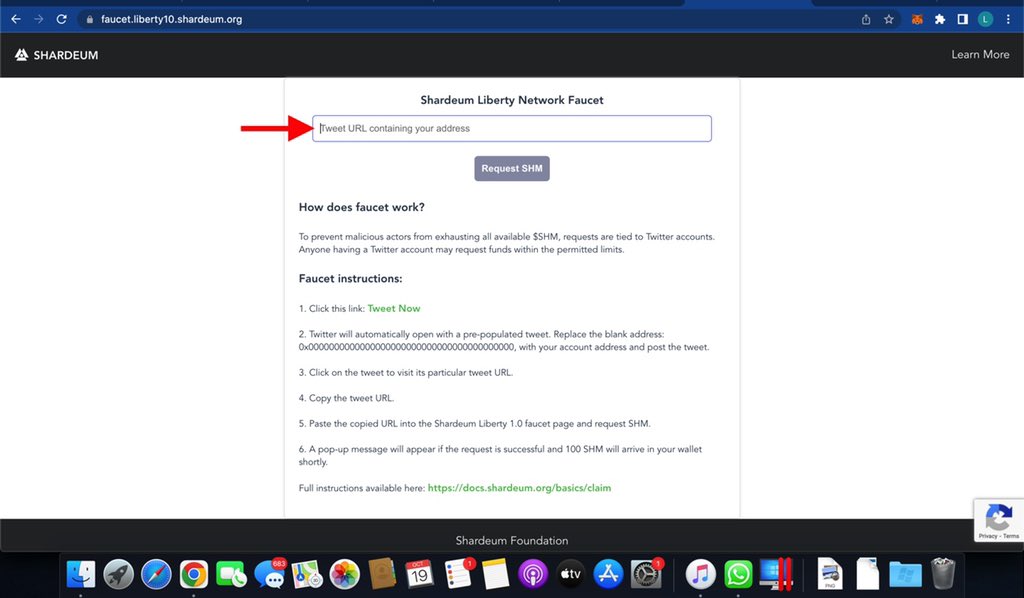Click the blank 0x000 address text
Image resolution: width=1024 pixels, height=598 pixels.
(406, 347)
